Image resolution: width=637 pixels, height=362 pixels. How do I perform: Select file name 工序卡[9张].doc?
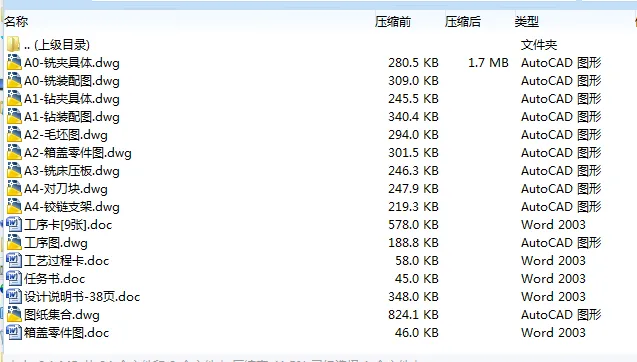68,225
